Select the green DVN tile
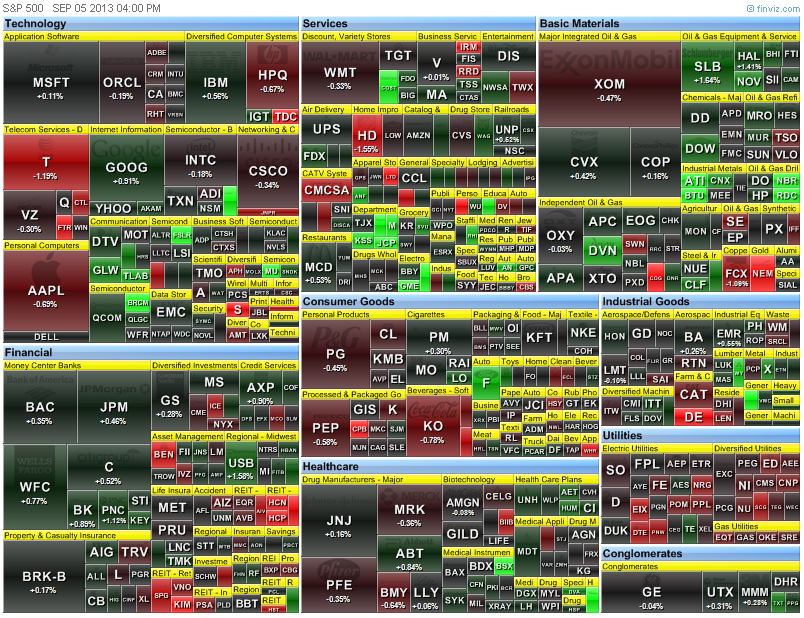Viewport: 804px width, 618px height. [602, 250]
